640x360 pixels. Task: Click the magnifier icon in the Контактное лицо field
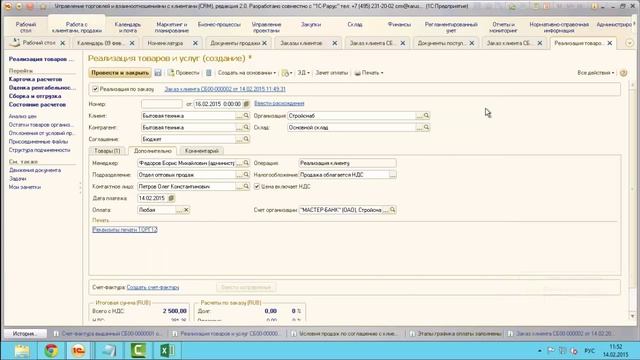pyautogui.click(x=246, y=187)
